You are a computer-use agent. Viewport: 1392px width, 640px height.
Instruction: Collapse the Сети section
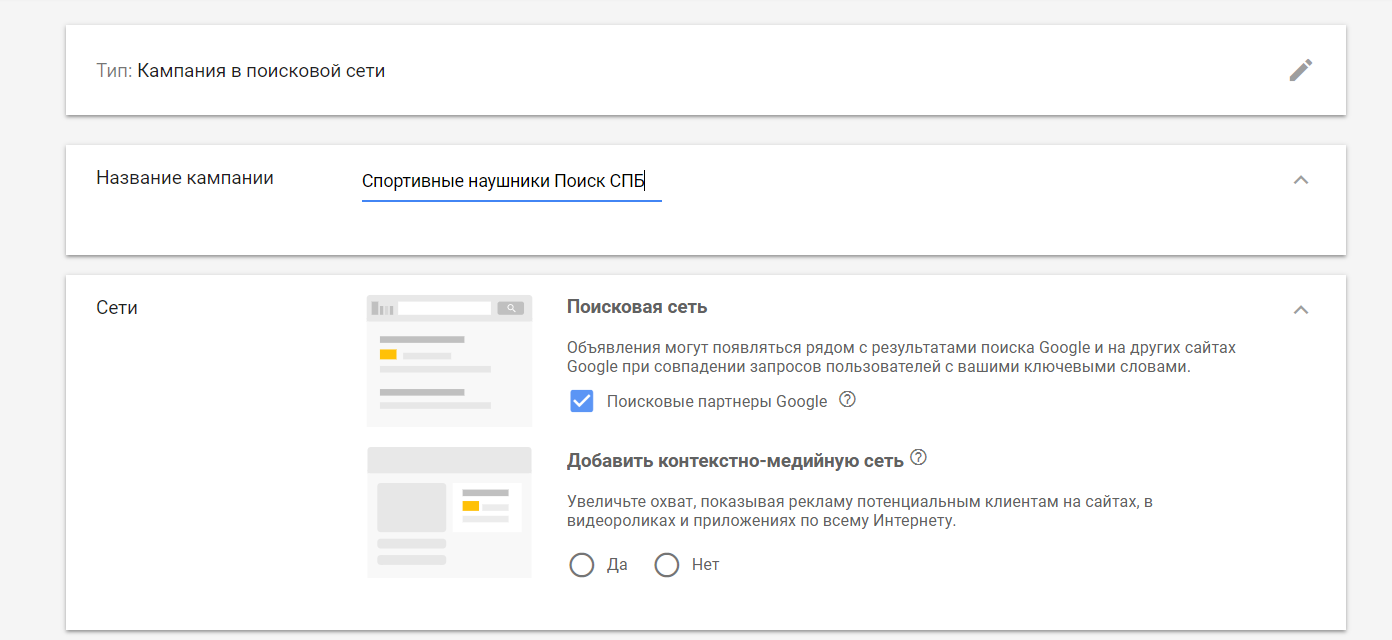tap(1301, 310)
